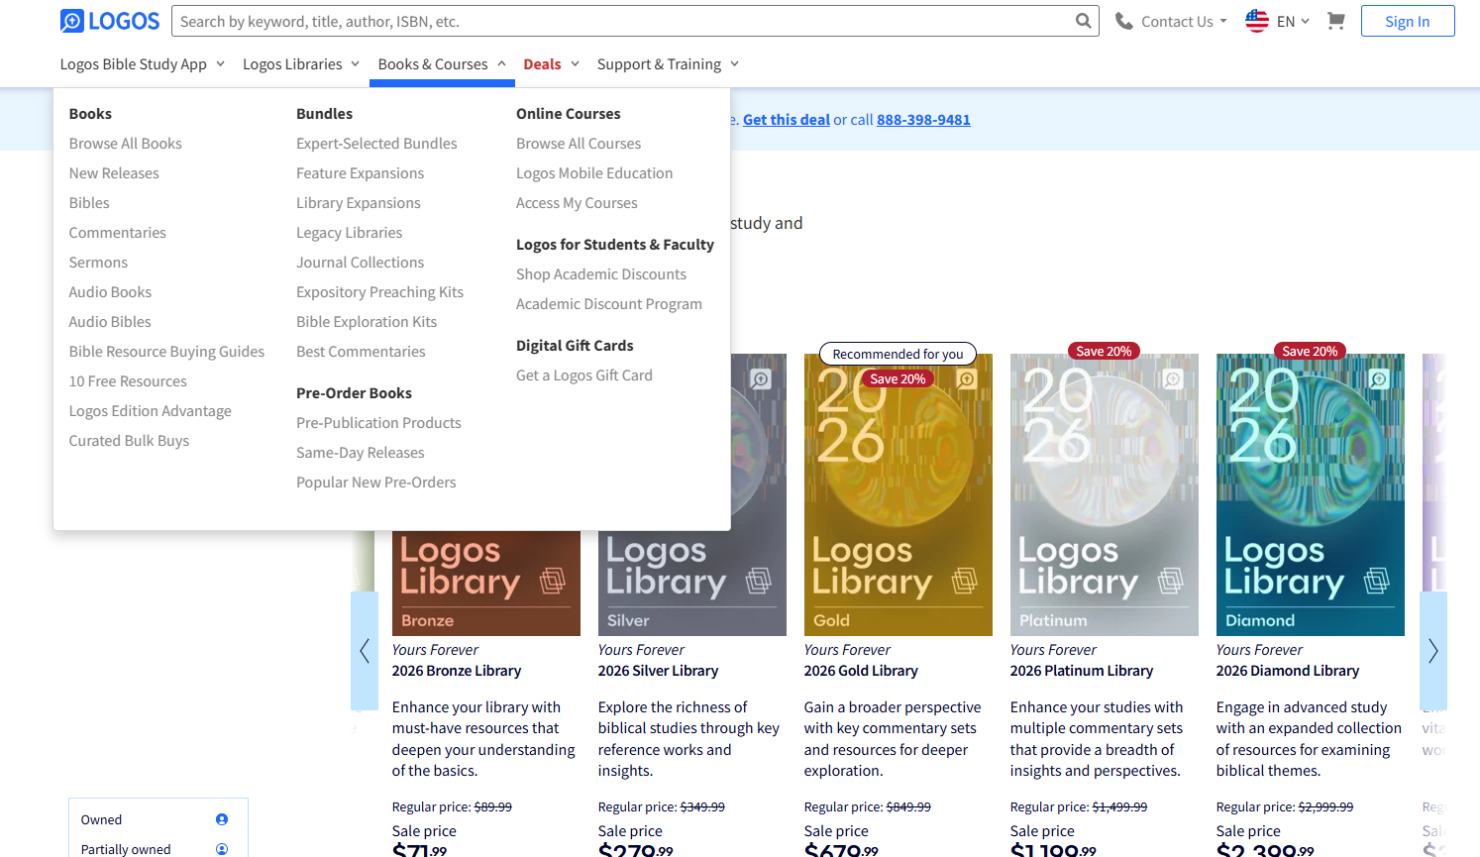Click the circled person icon beside Partially owned
This screenshot has width=1480, height=857.
coord(222,848)
